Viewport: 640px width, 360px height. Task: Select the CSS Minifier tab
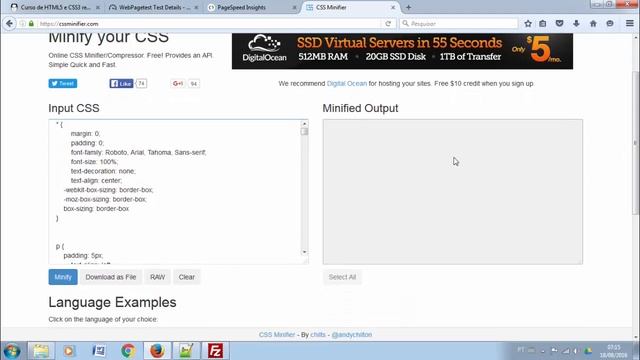[350, 7]
